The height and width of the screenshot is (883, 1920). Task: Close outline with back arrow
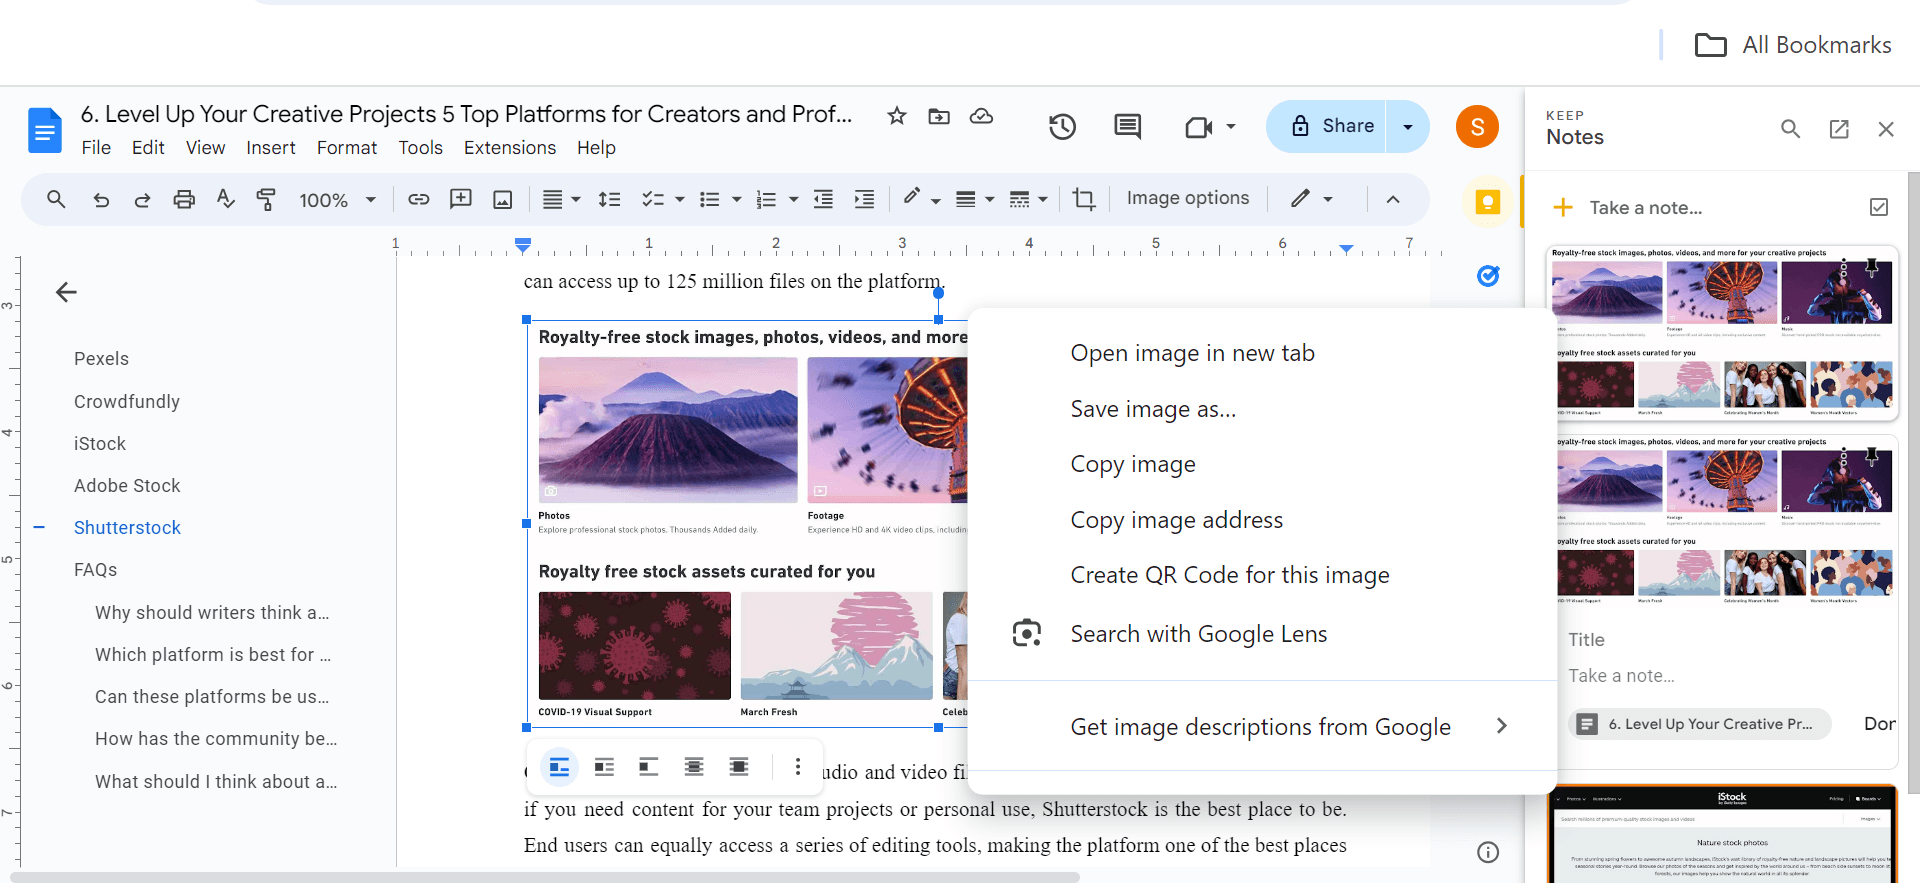coord(66,292)
